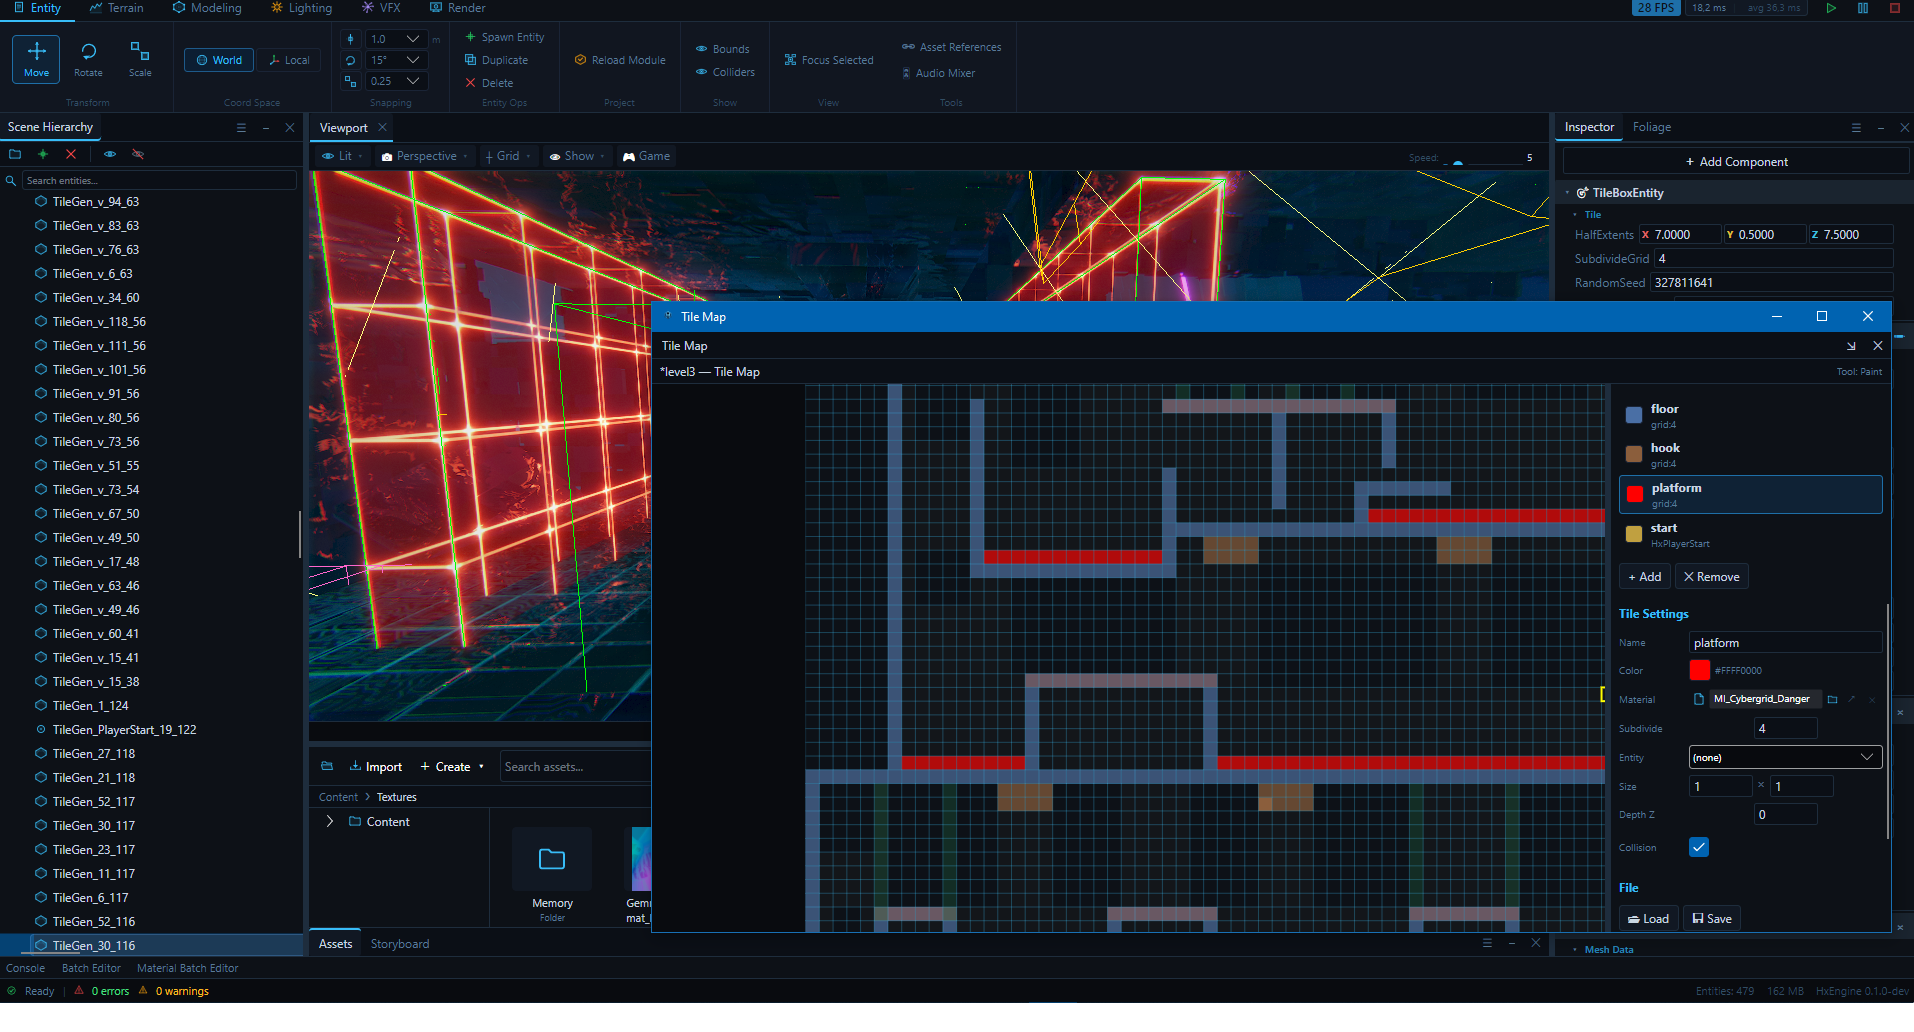This screenshot has height=1032, width=1914.
Task: Open the Create dropdown in Assets panel
Action: [452, 767]
